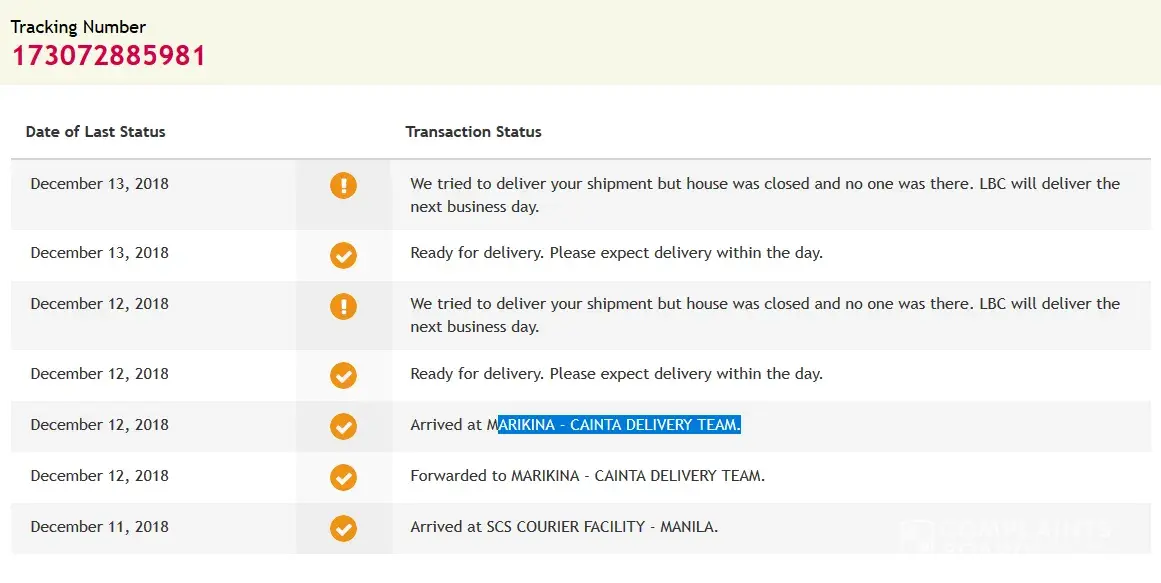The height and width of the screenshot is (583, 1161).
Task: Click the Tracking Number label
Action: coord(78,27)
